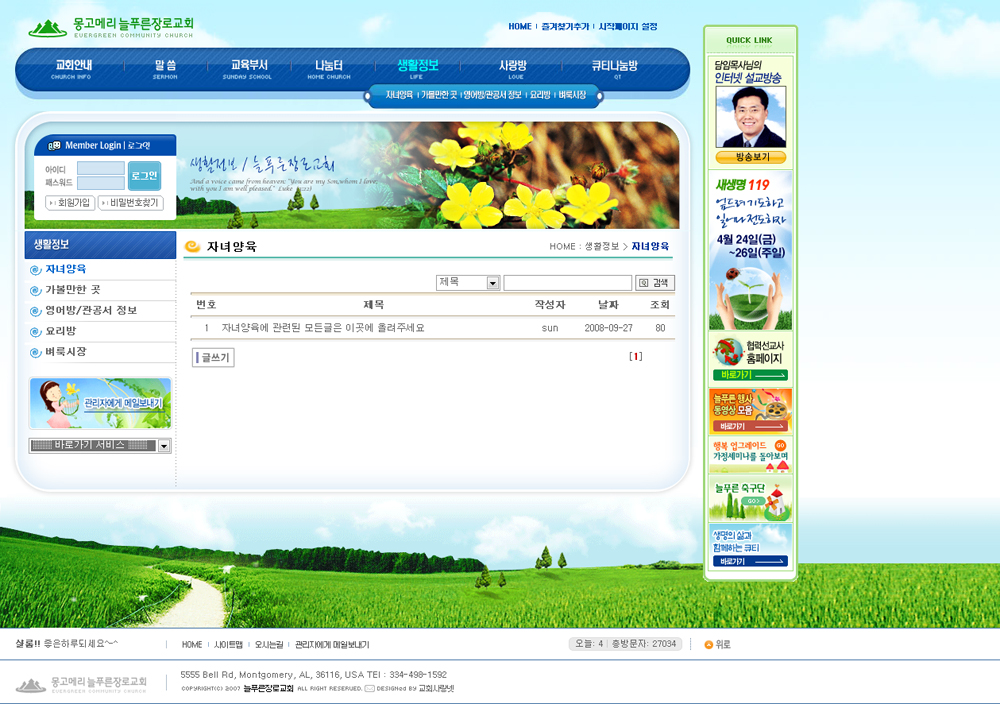Select 요리방 in the left sidebar
The height and width of the screenshot is (704, 1000).
[x=61, y=331]
